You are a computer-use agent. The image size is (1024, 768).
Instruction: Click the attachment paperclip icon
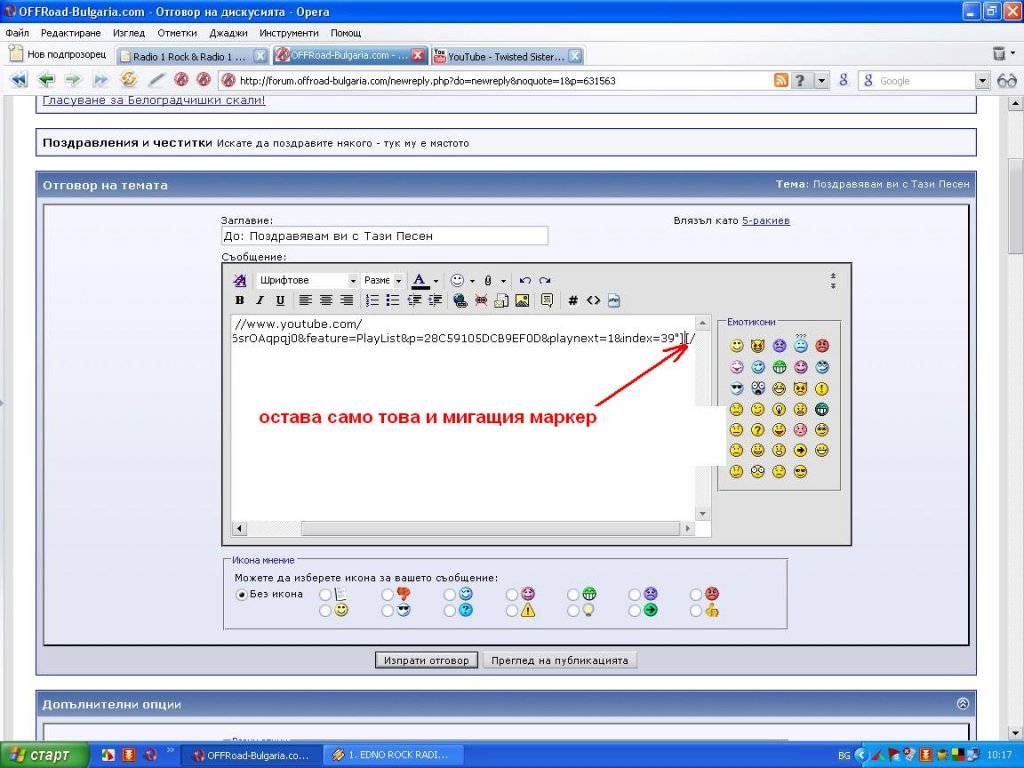coord(488,280)
